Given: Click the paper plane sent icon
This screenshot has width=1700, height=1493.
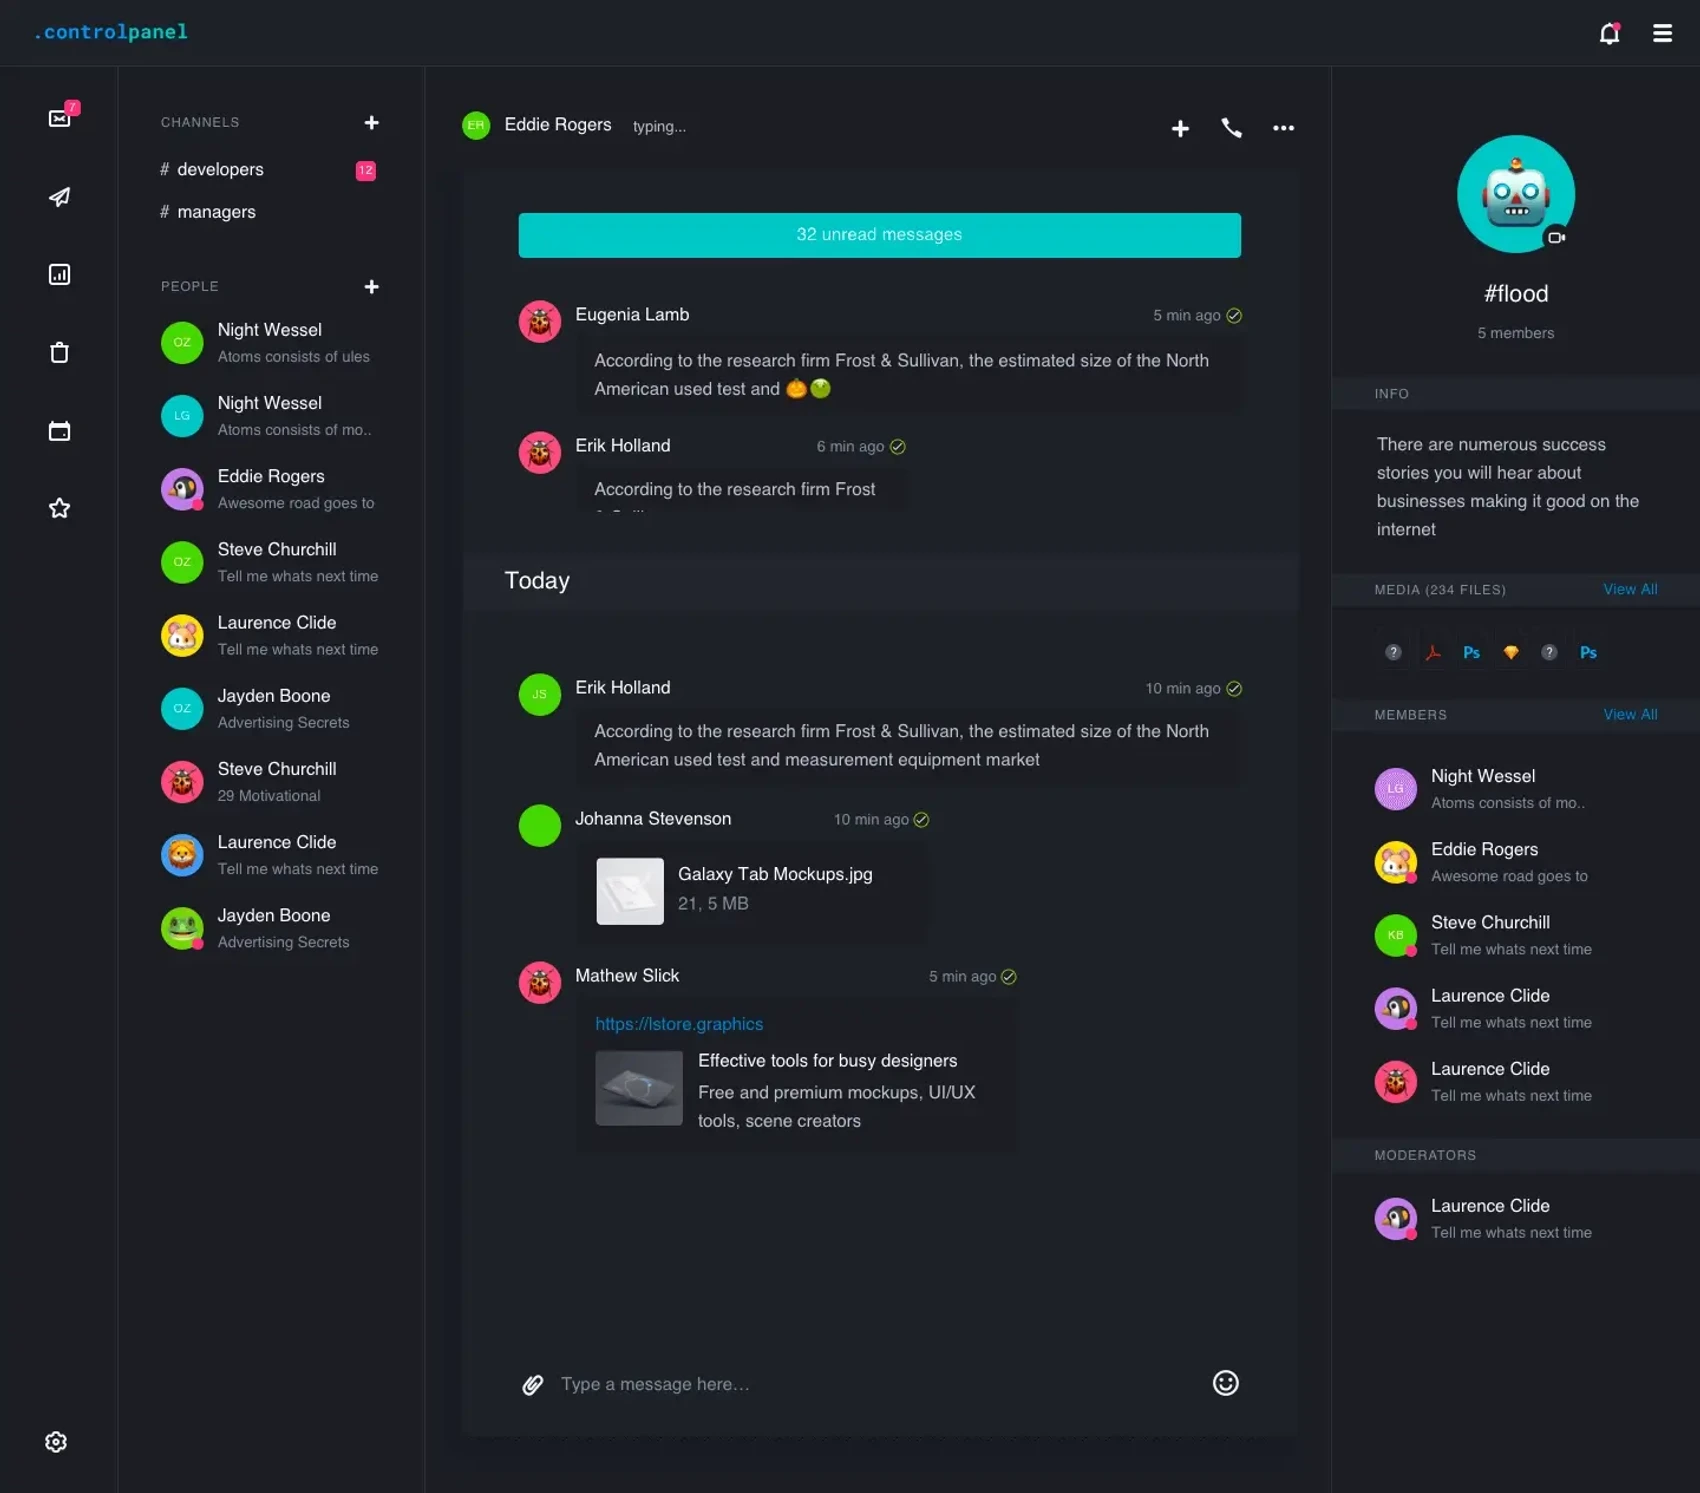Looking at the screenshot, I should 59,197.
